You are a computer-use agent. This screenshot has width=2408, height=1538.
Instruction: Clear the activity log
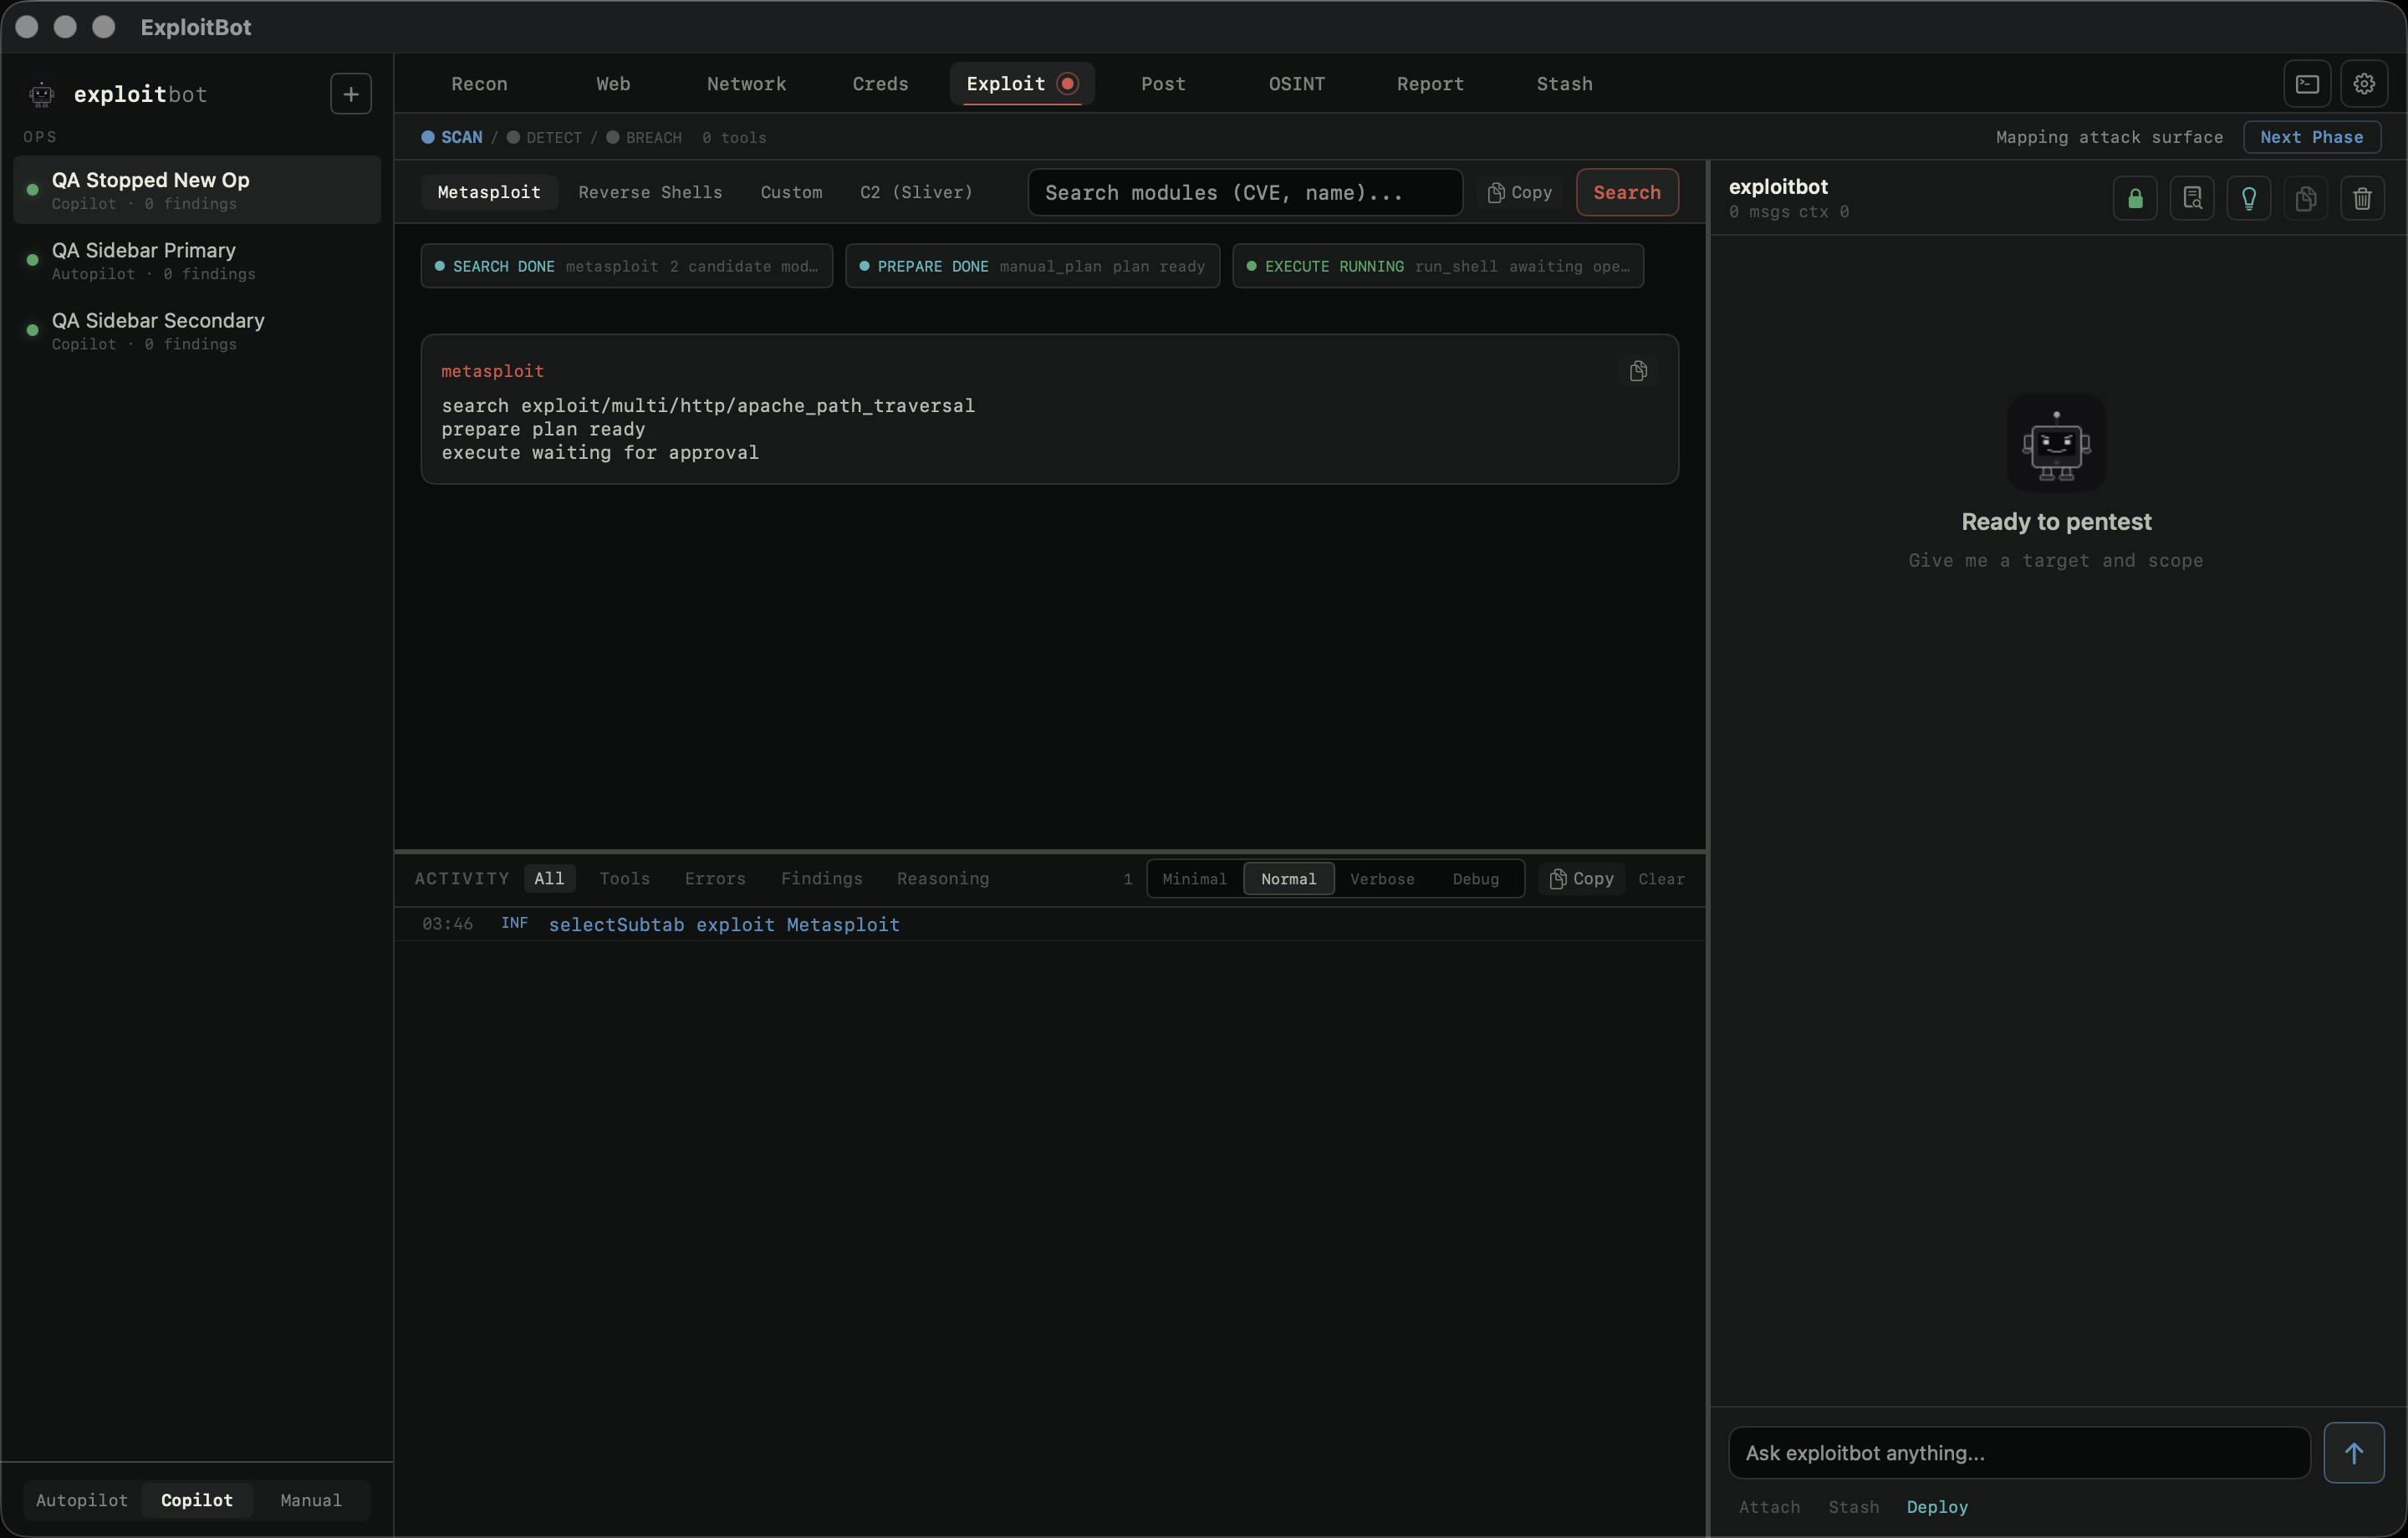(x=1661, y=879)
